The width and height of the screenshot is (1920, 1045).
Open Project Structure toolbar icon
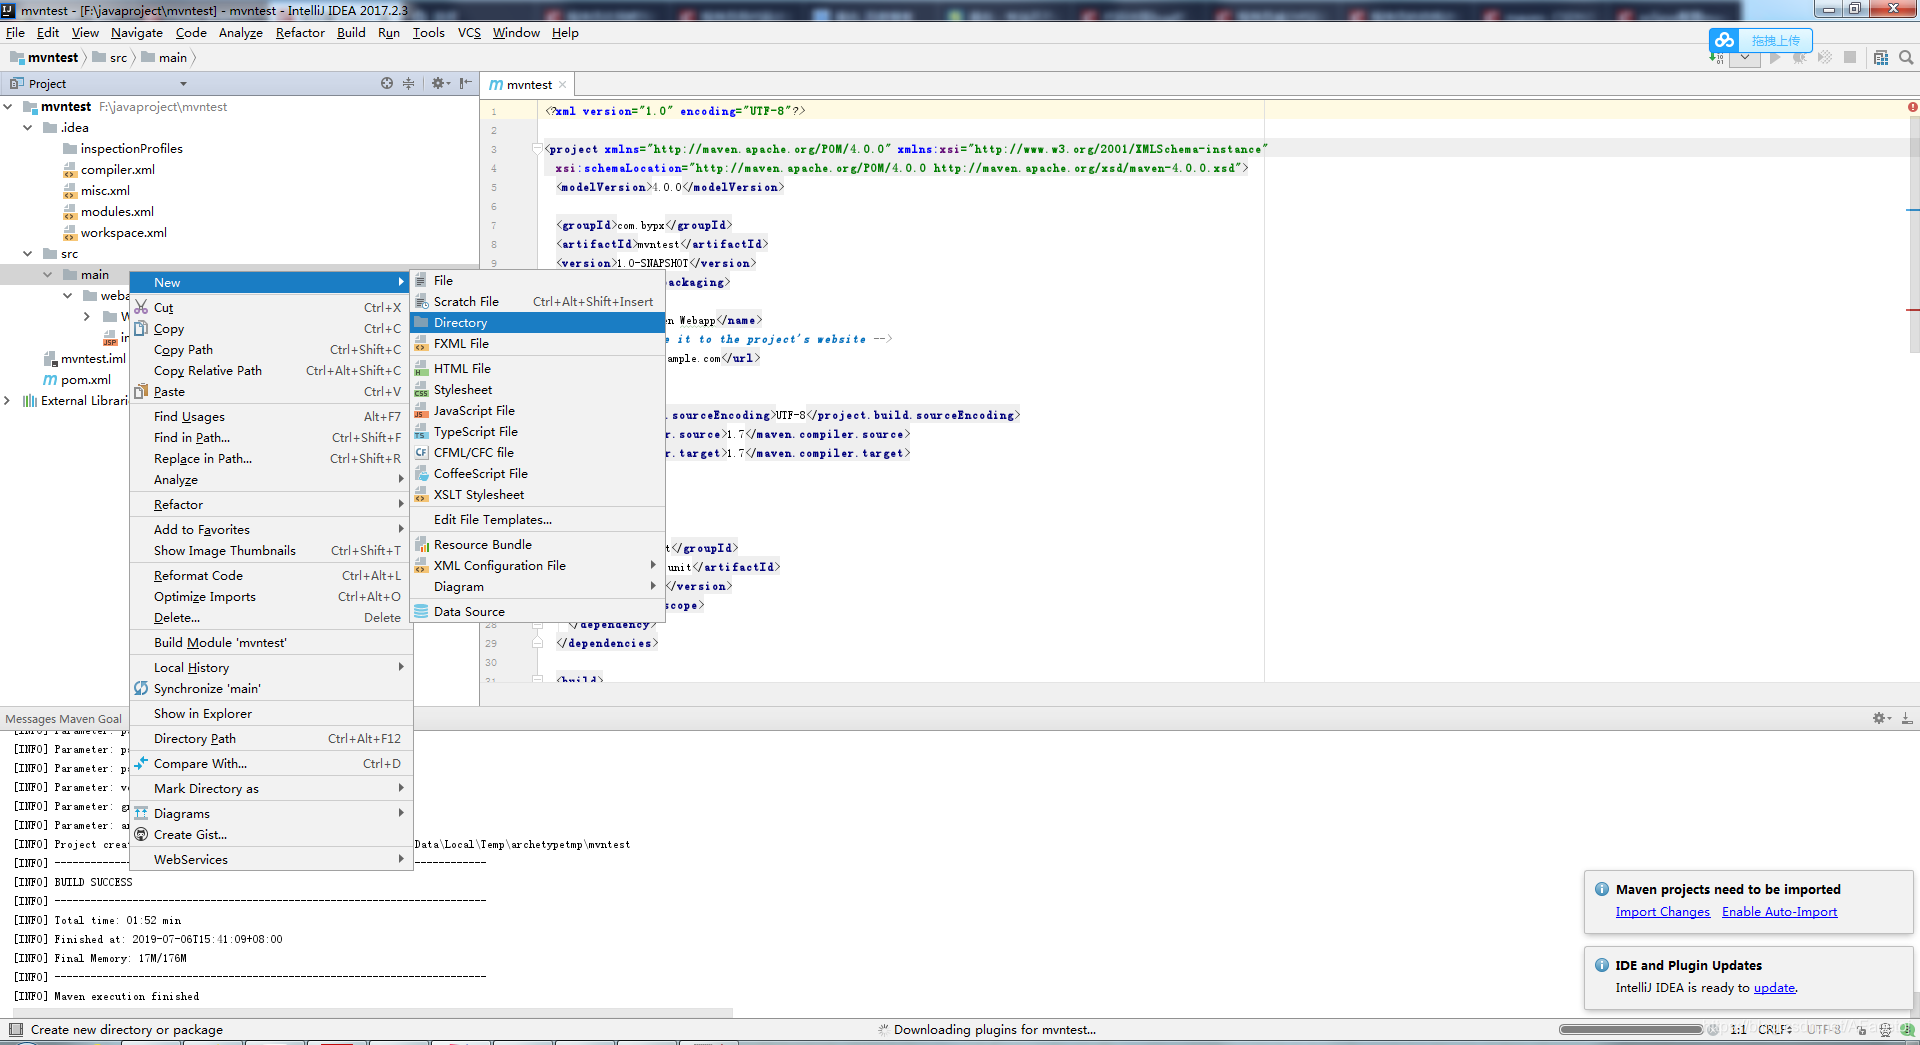point(1881,58)
